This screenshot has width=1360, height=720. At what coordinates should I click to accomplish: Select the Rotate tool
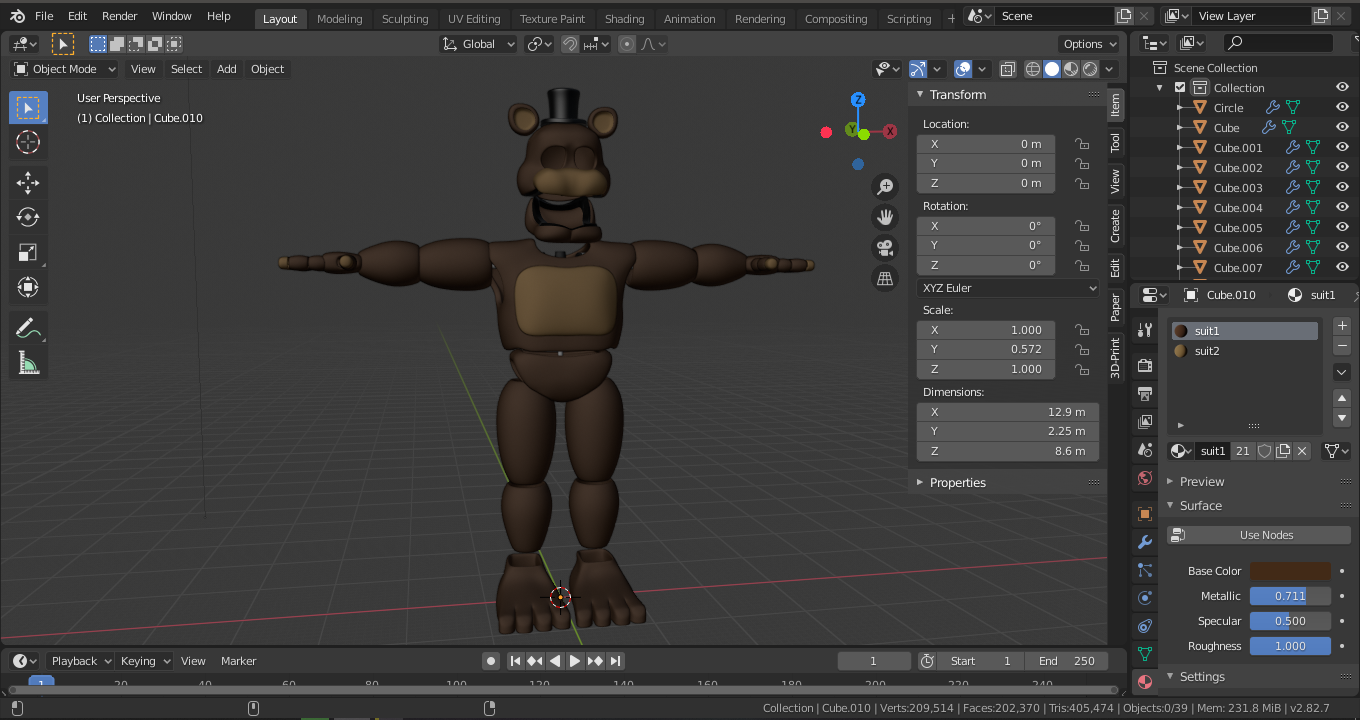[x=28, y=217]
